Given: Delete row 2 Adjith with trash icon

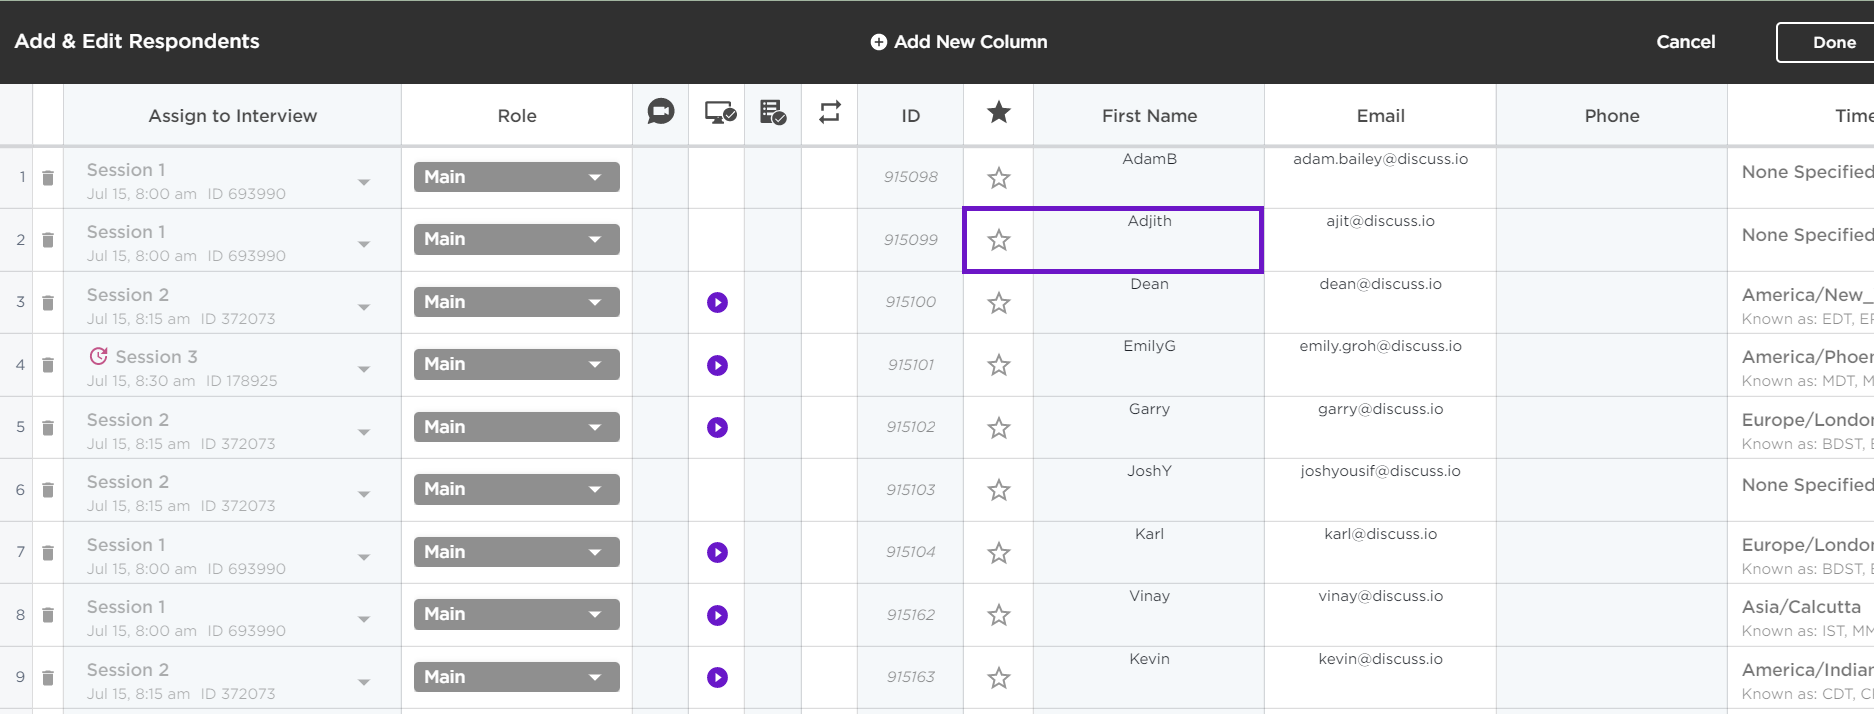Looking at the screenshot, I should click(x=48, y=240).
